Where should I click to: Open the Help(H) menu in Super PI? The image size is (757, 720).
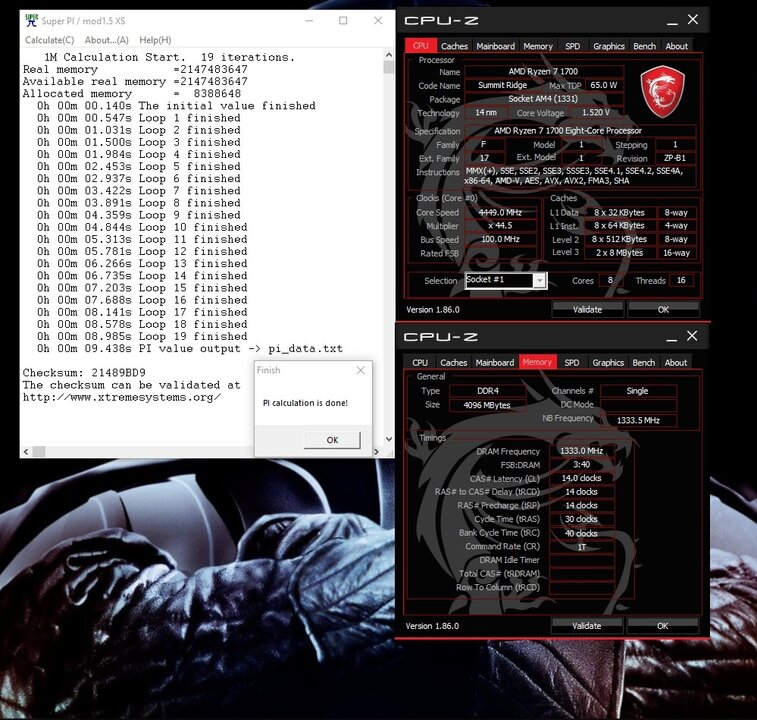click(155, 40)
